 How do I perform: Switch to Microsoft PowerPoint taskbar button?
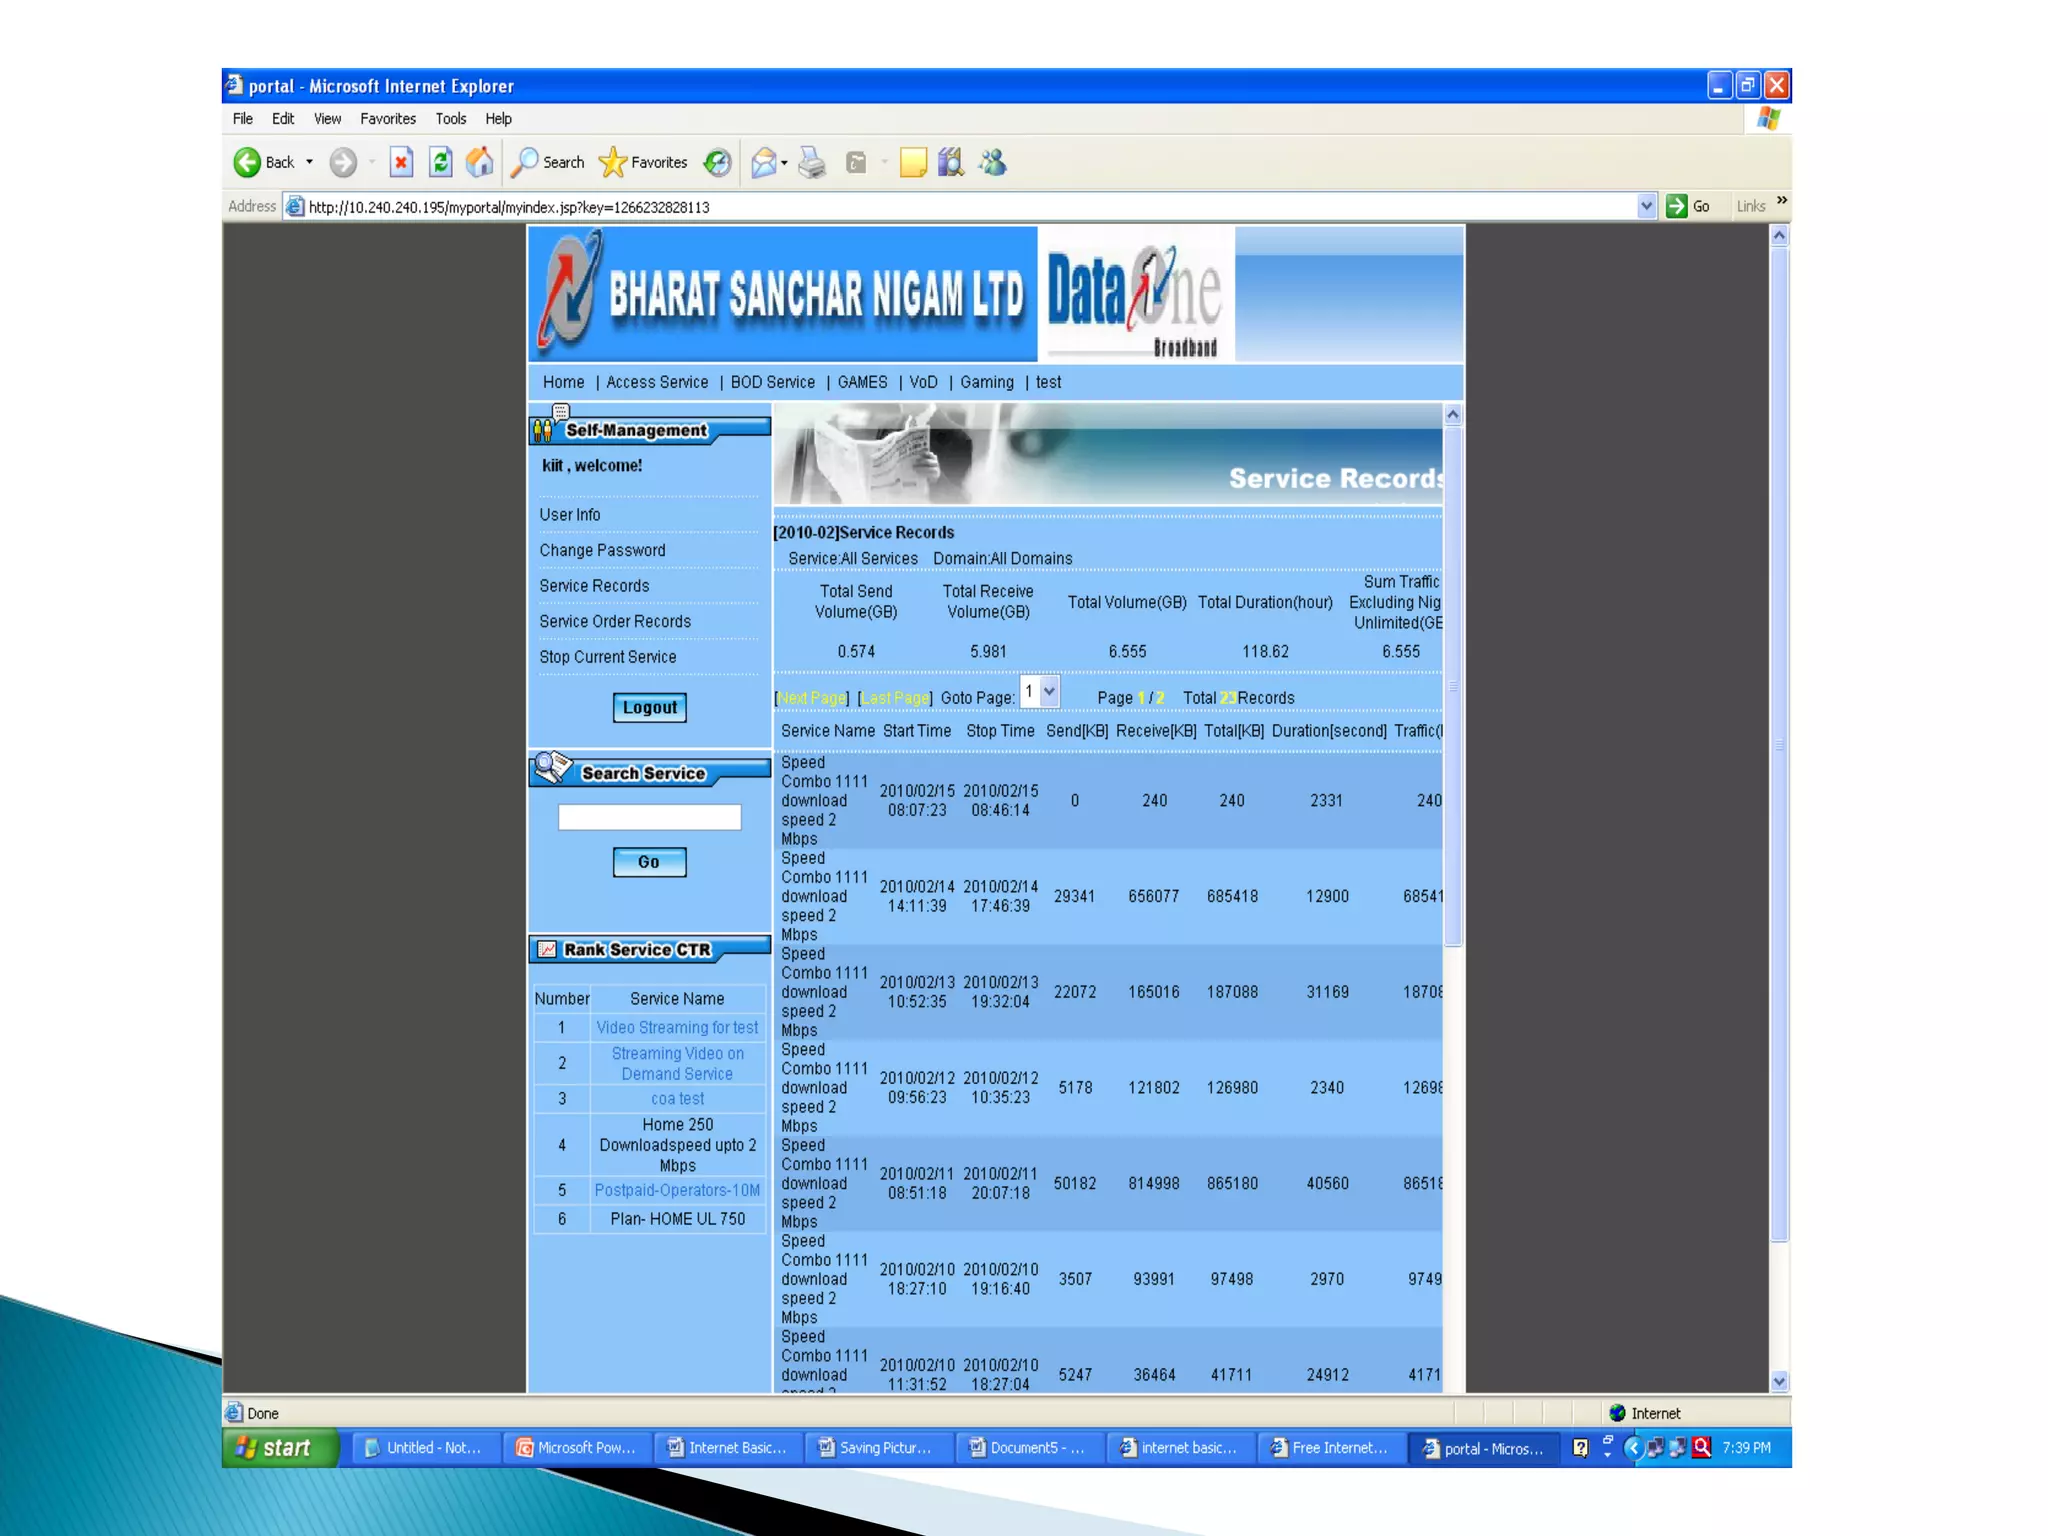coord(576,1448)
